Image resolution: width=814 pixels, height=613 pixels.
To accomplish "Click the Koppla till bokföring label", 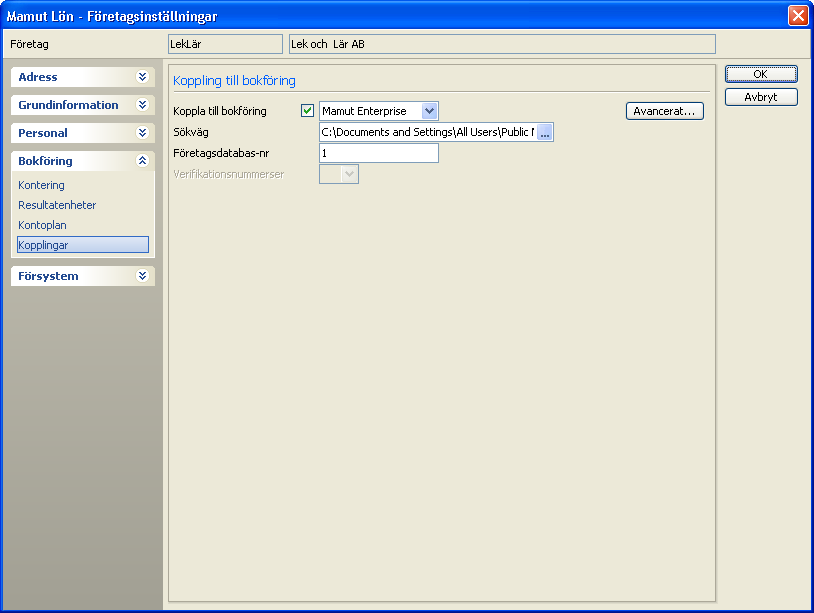I will coord(220,111).
